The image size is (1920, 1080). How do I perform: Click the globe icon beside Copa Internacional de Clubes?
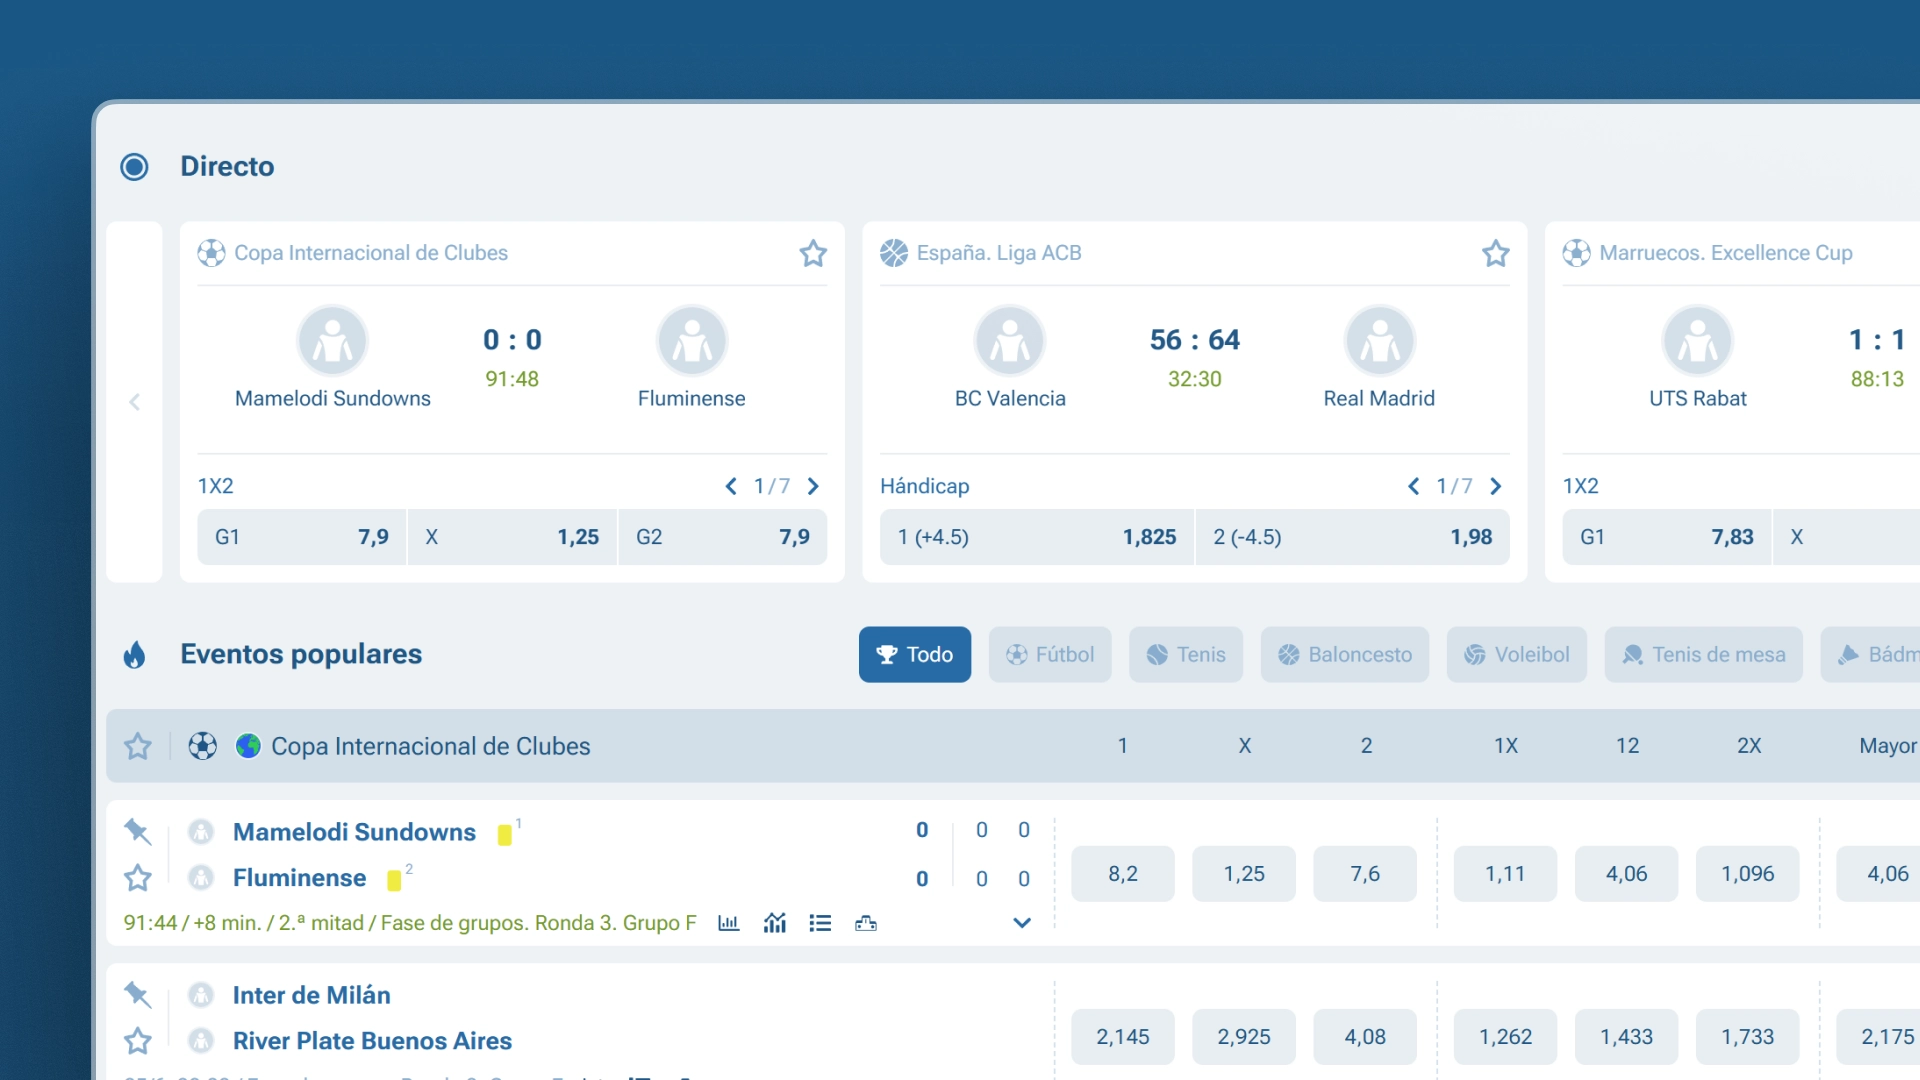(x=248, y=746)
